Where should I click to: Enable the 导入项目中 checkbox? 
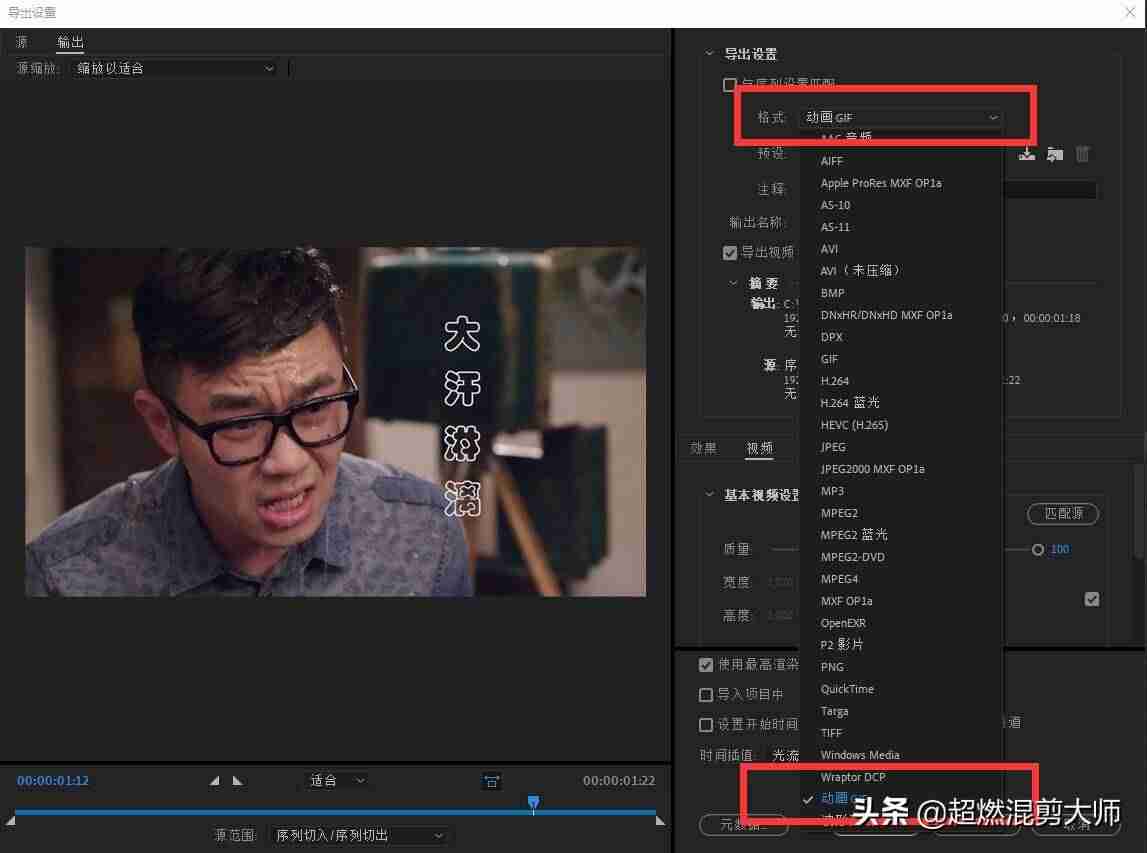[705, 694]
